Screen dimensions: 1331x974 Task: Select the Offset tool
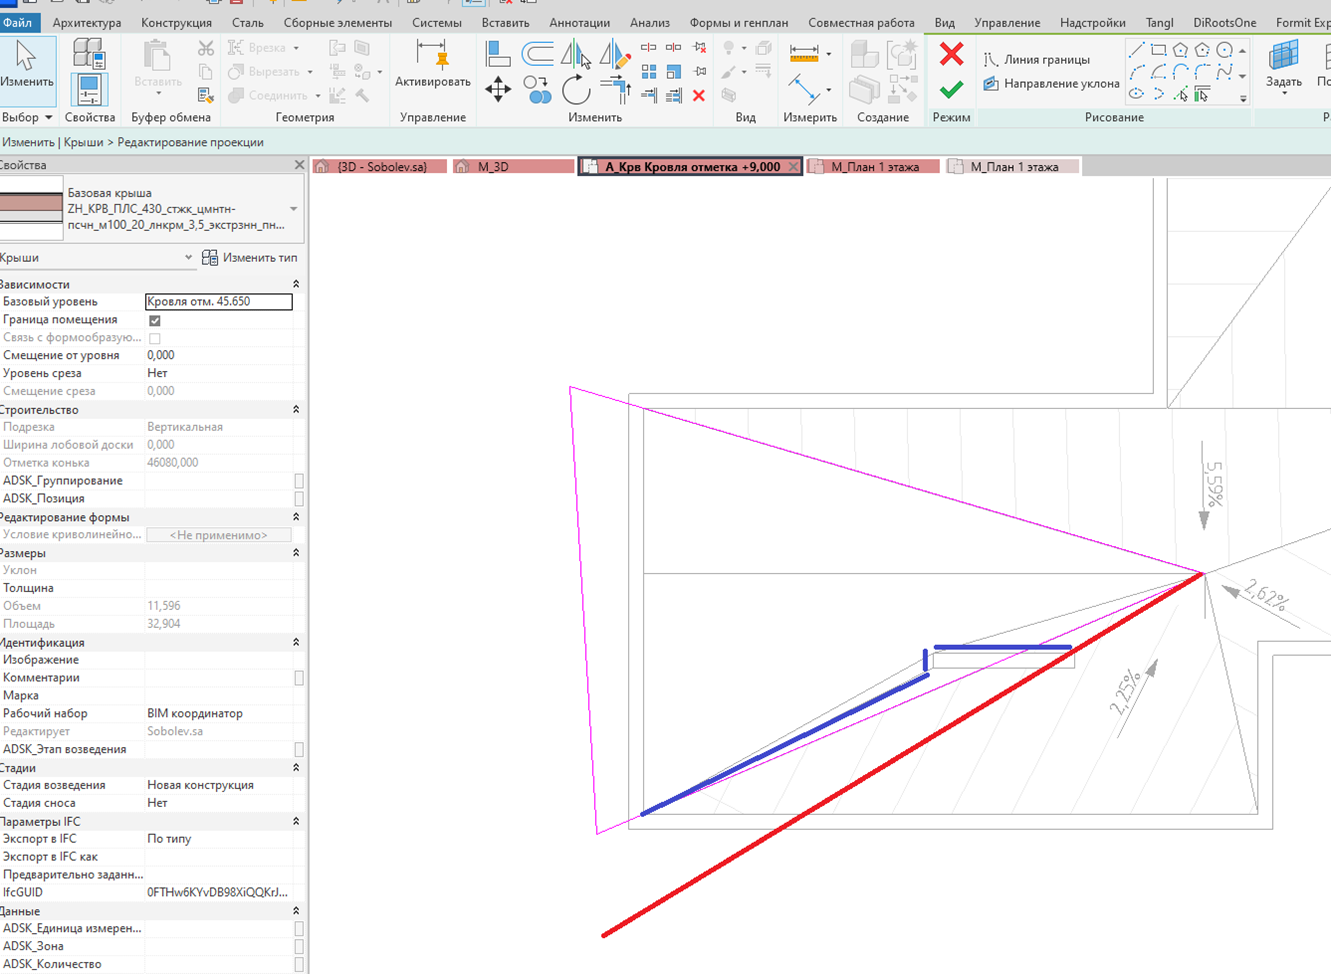(538, 52)
